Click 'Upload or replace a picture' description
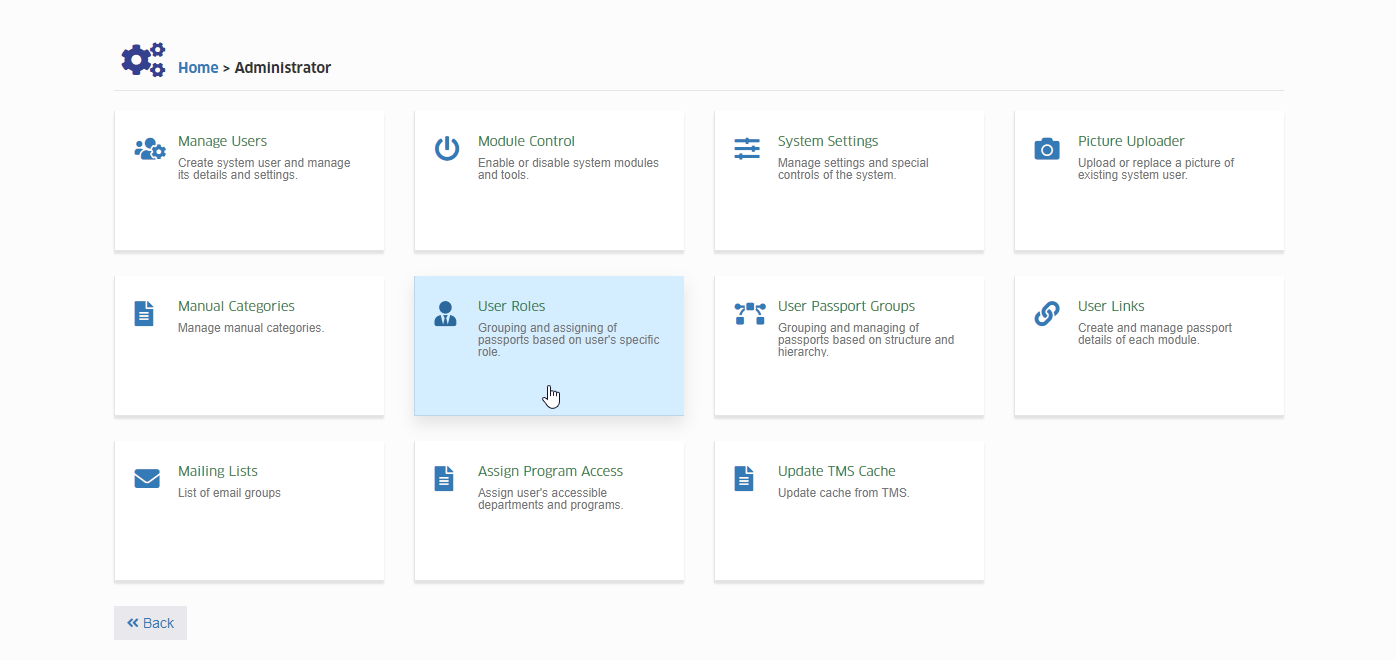 1156,169
